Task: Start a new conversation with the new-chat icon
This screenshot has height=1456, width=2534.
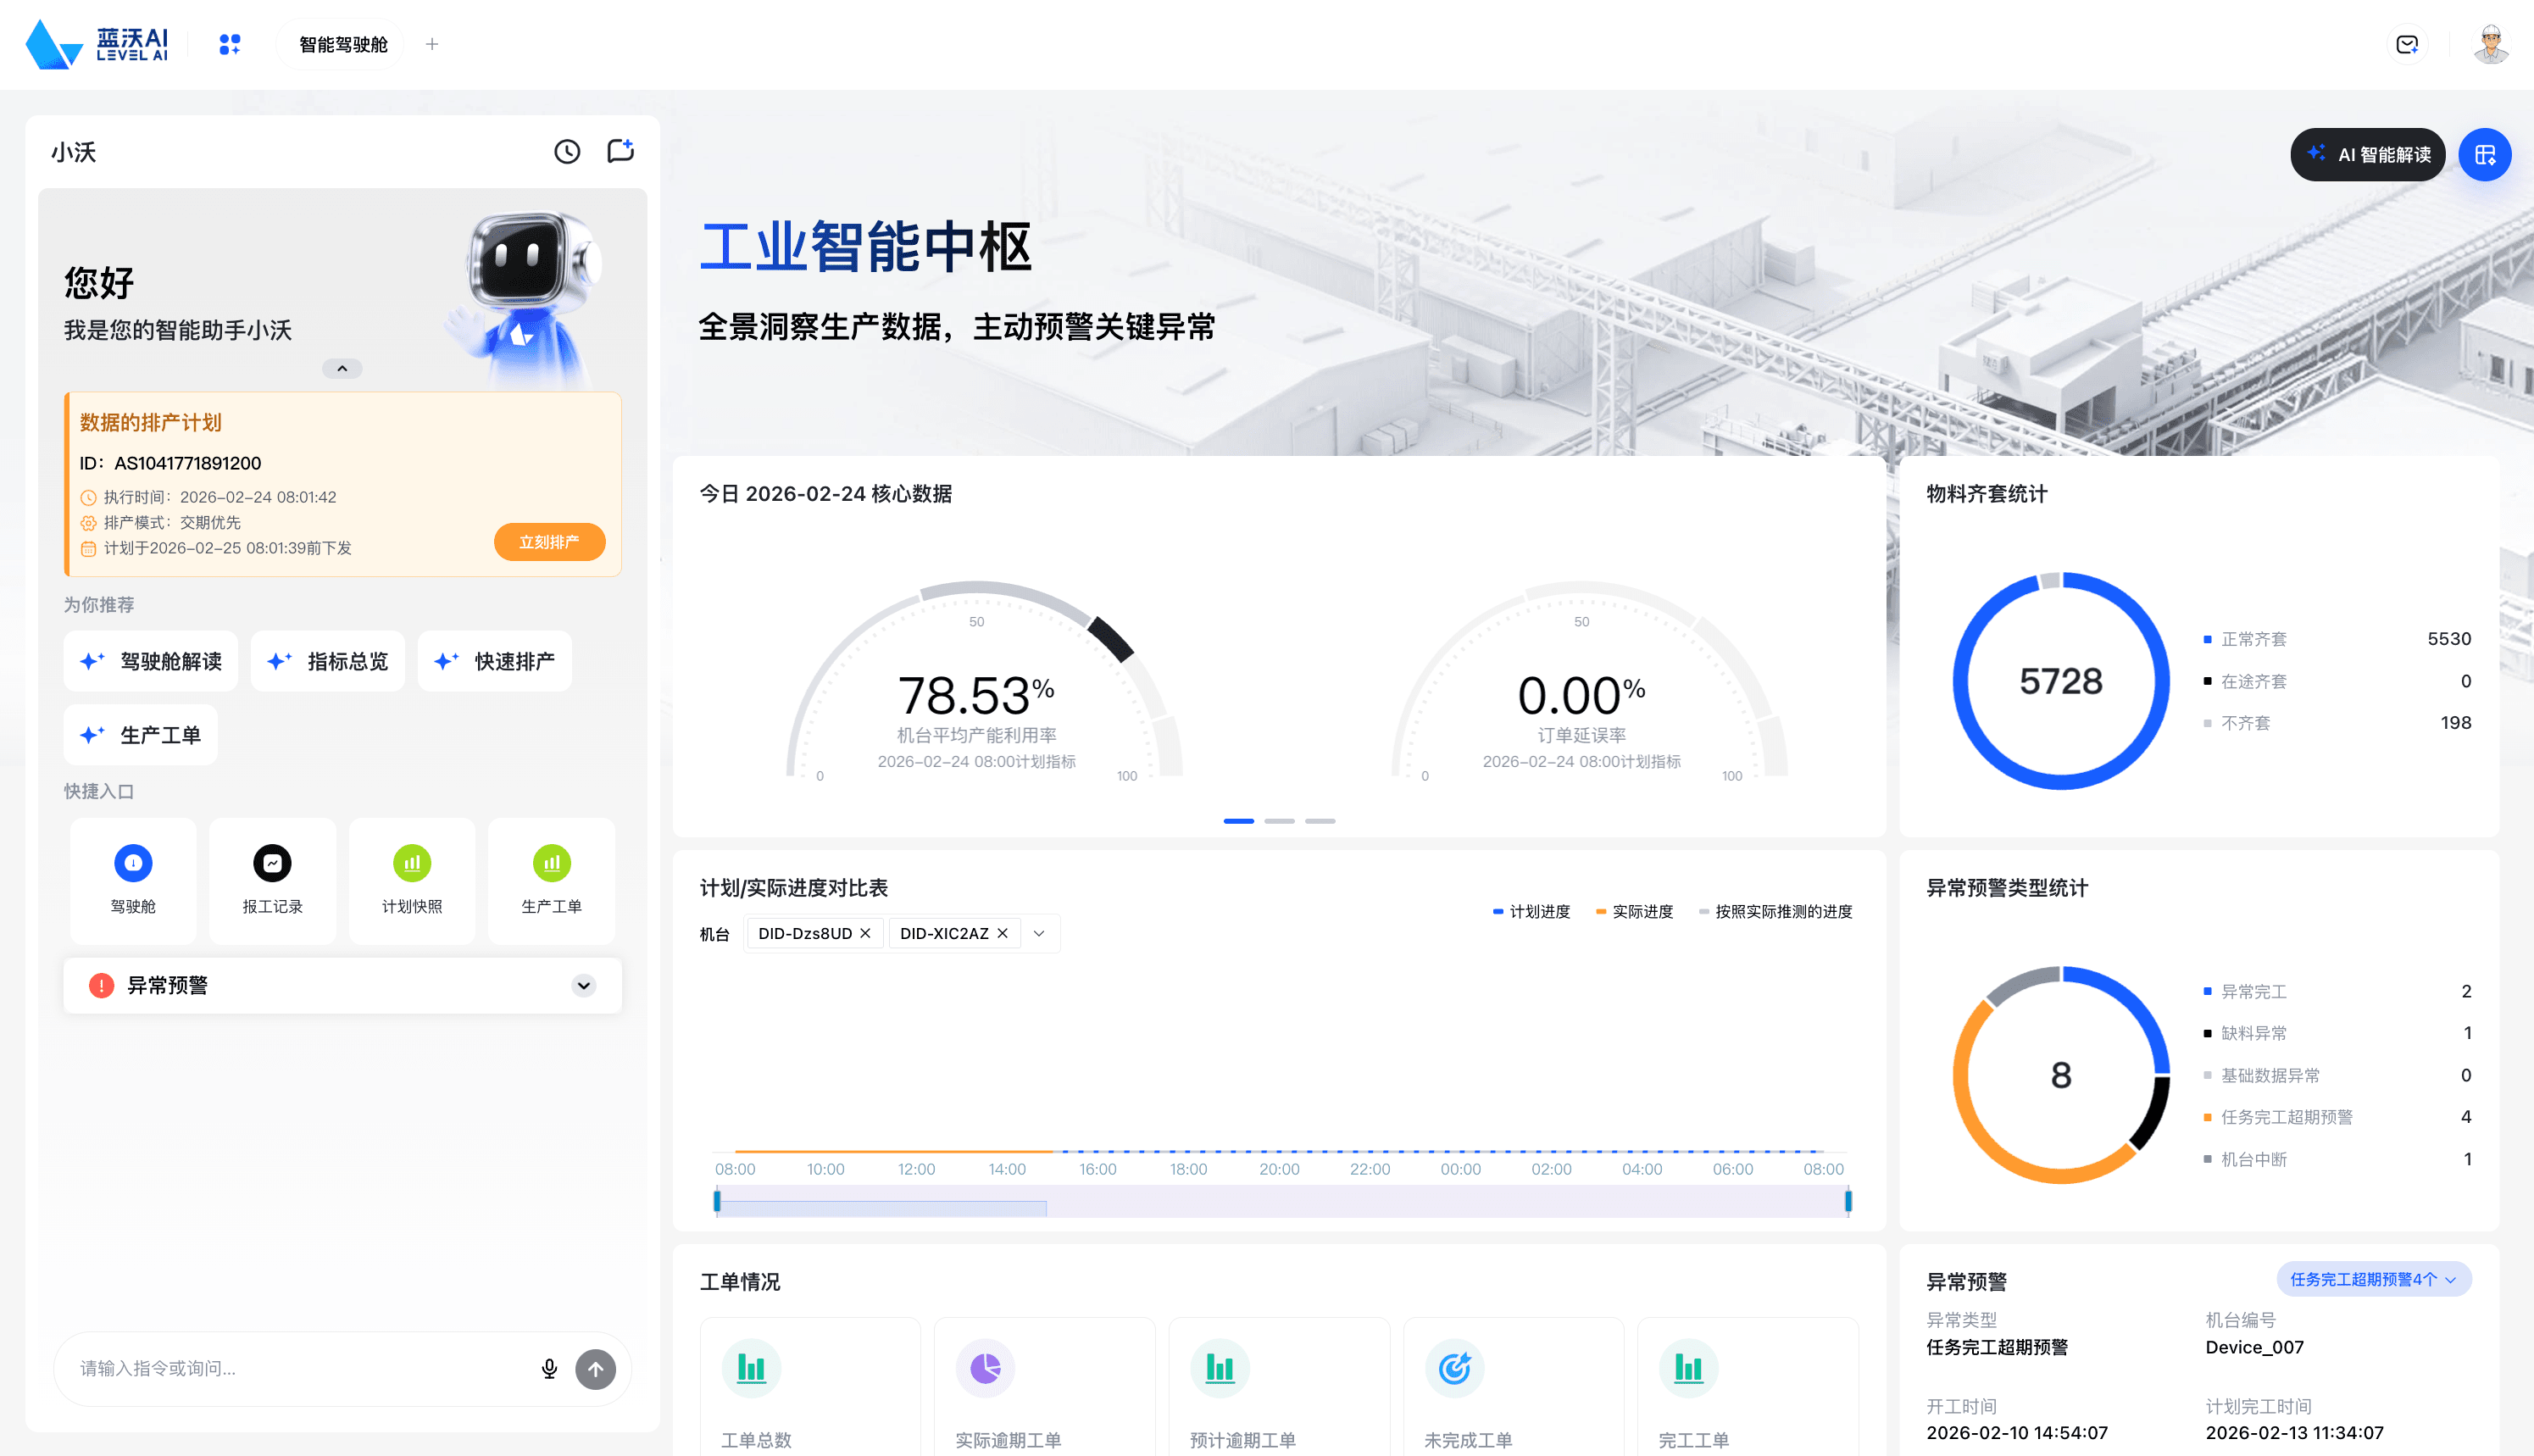Action: click(620, 150)
